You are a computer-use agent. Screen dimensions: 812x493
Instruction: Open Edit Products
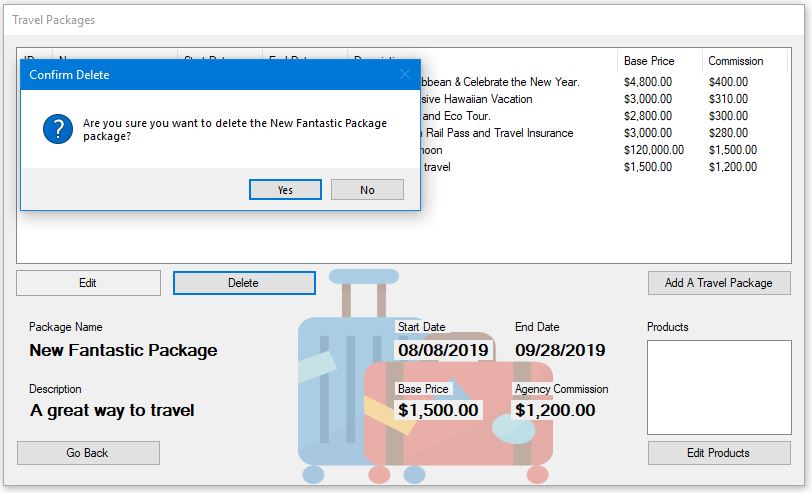click(718, 453)
